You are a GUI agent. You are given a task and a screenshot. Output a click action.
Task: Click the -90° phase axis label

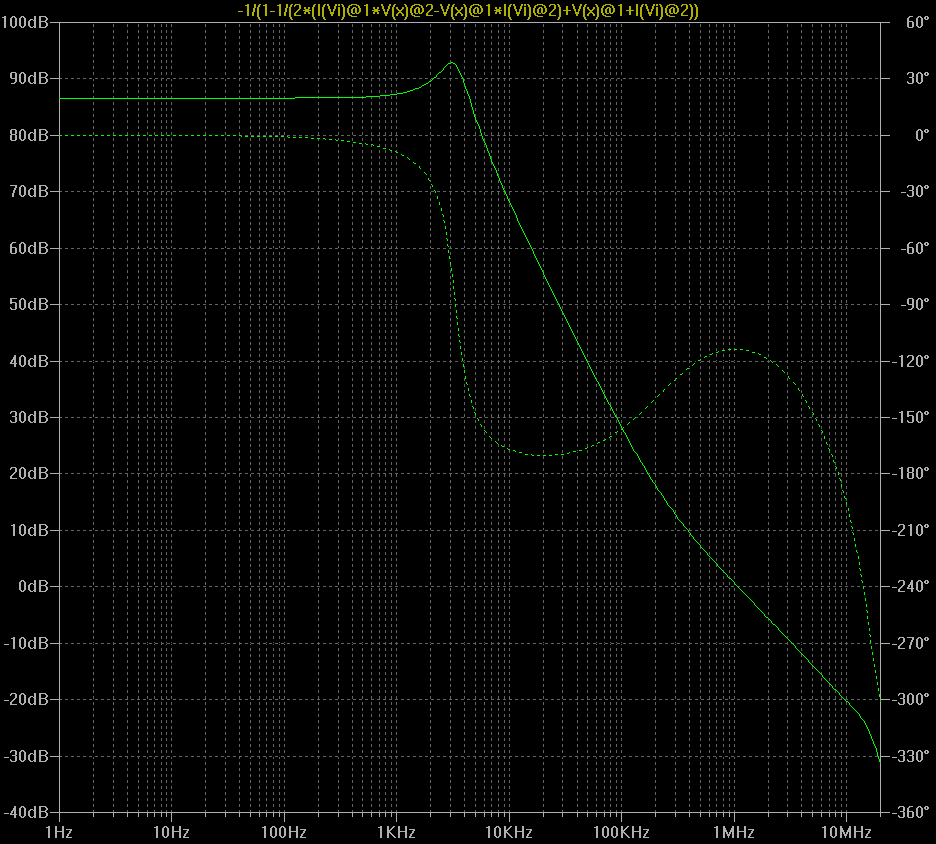915,304
